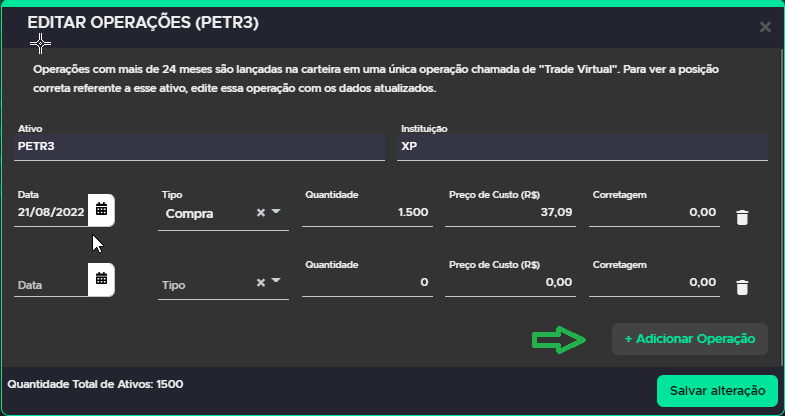Close the Editar Operações dialog
The image size is (785, 416).
pos(765,27)
